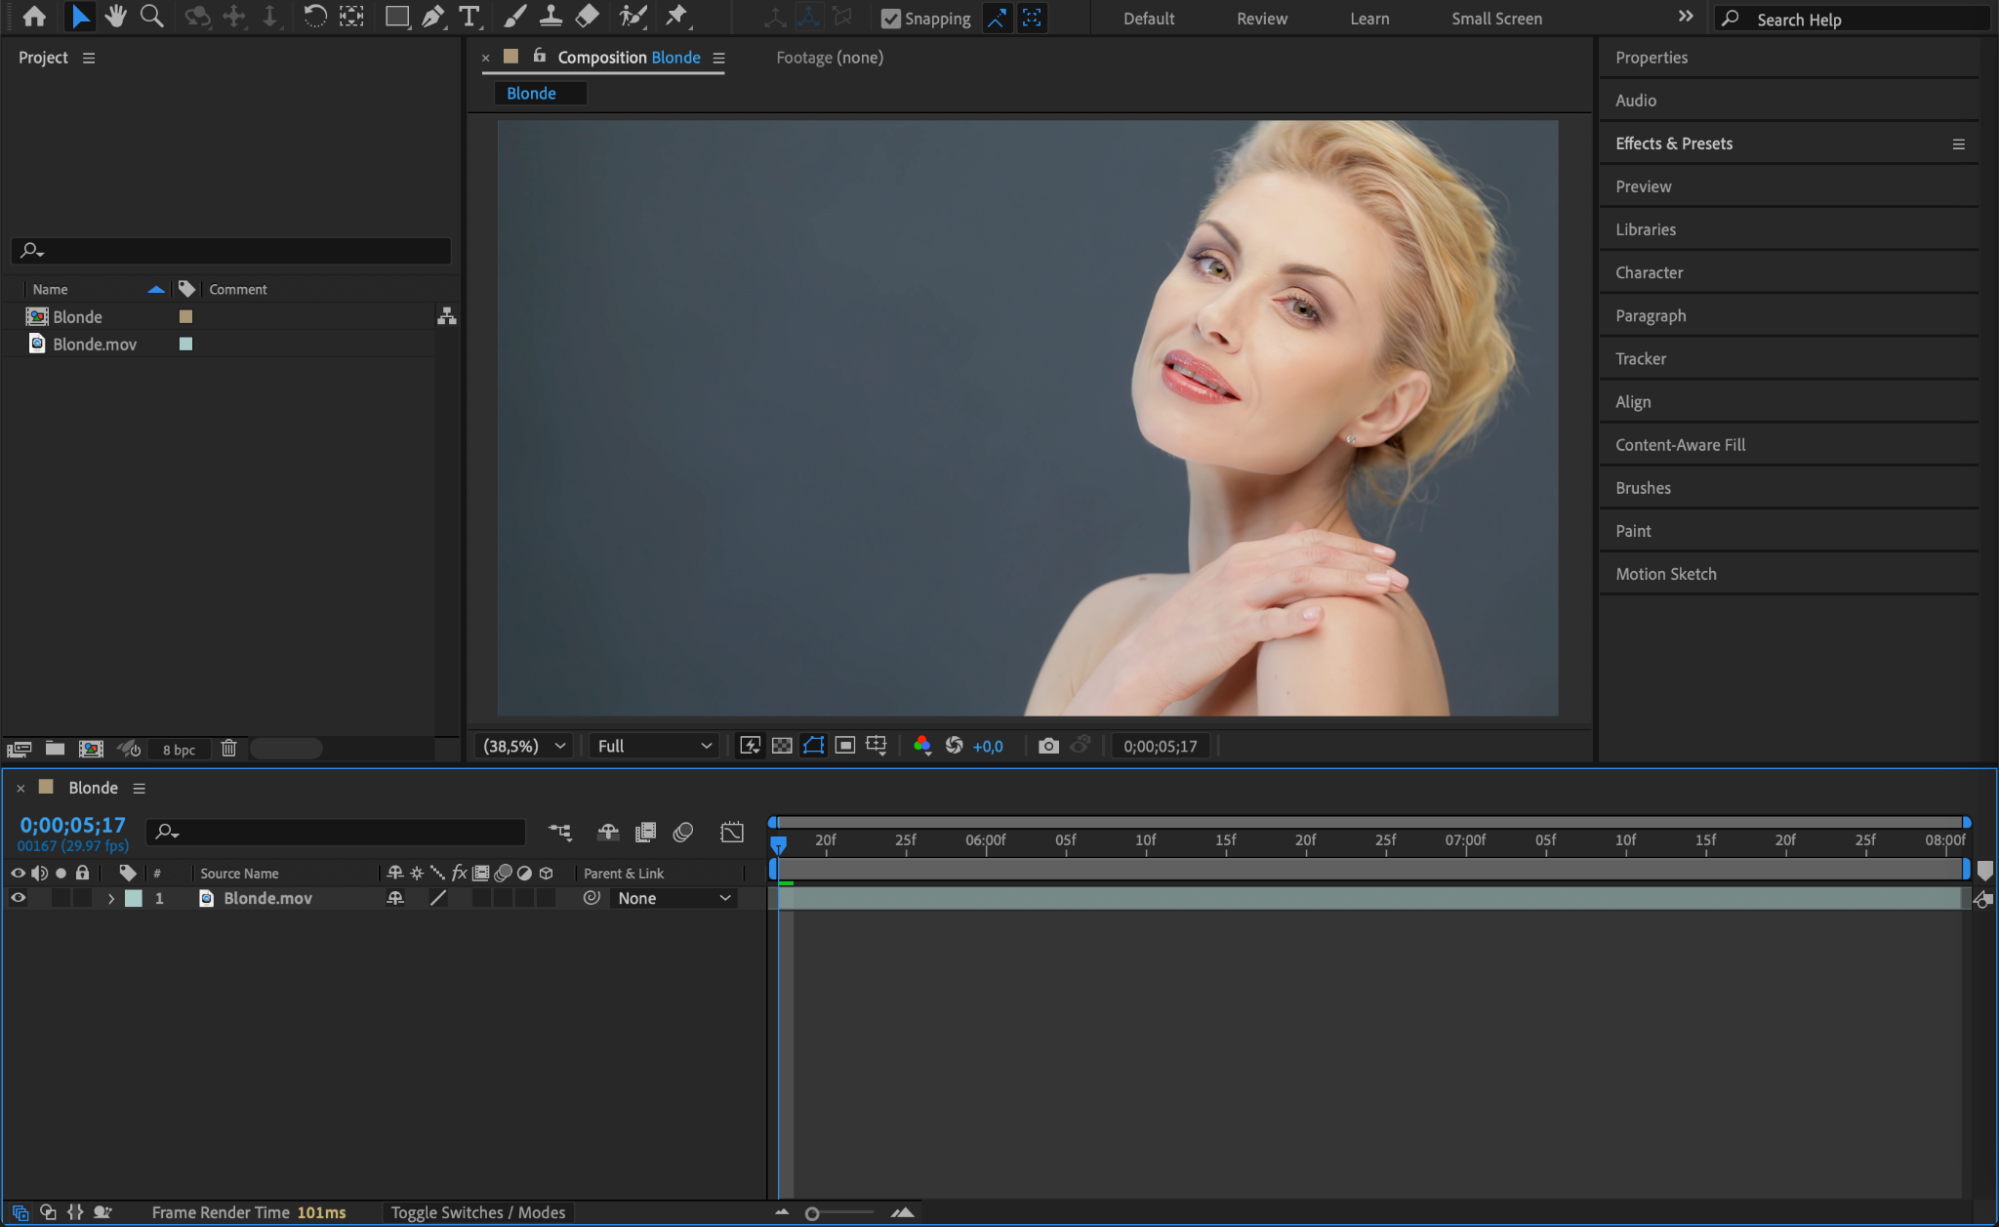Hide the Blonde.mov layer with eye icon
1999x1227 pixels.
(x=18, y=898)
